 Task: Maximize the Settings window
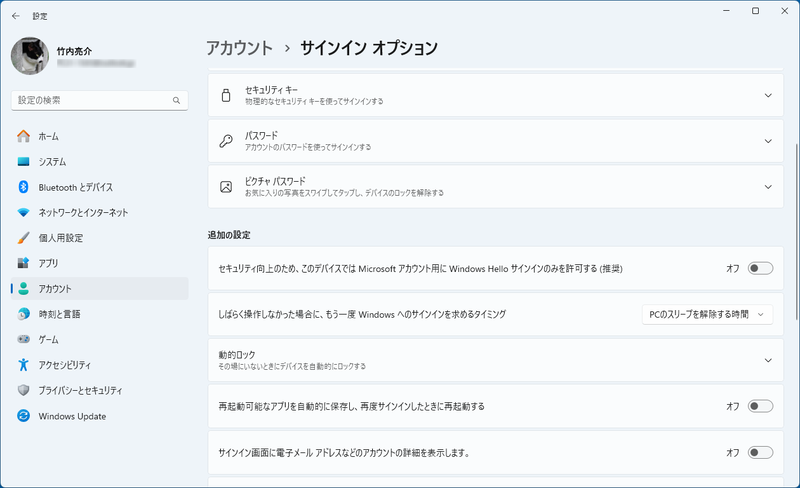[756, 11]
